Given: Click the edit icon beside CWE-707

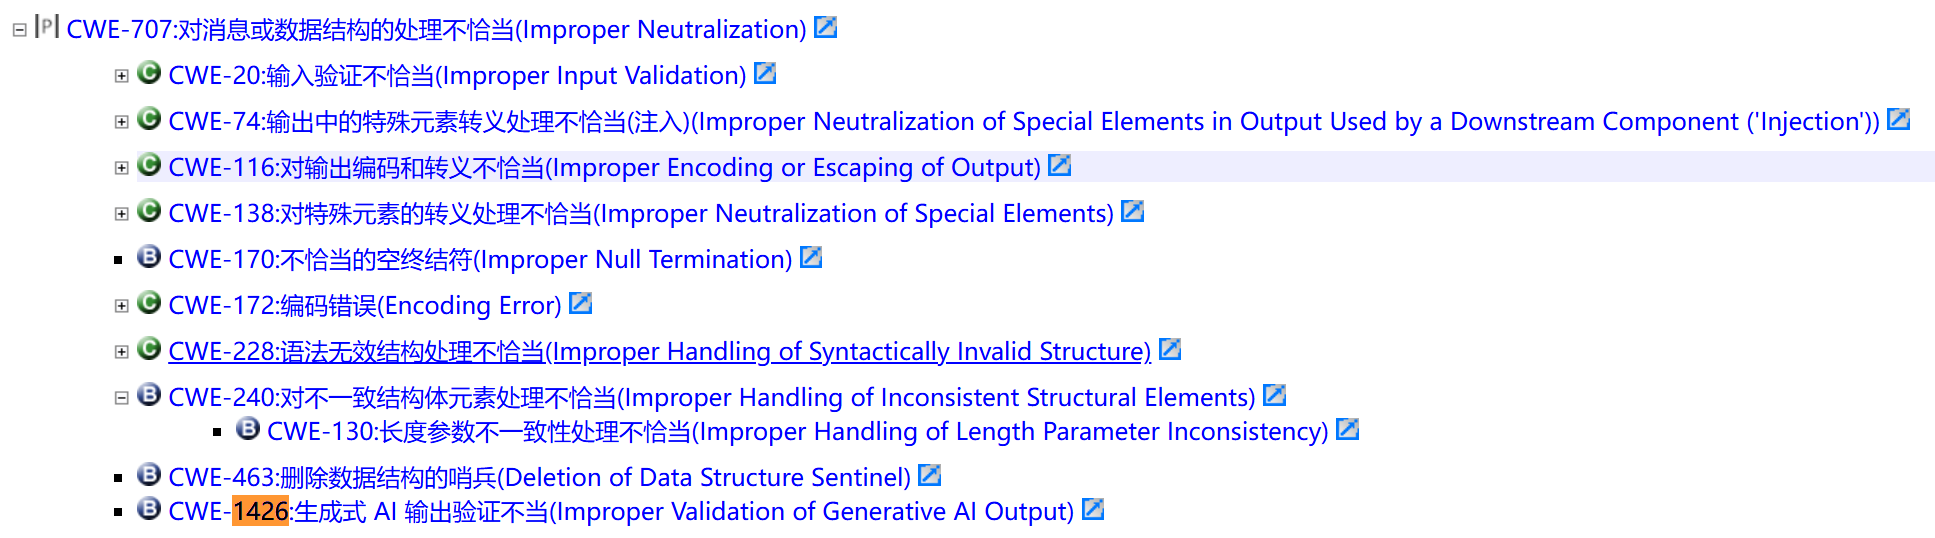Looking at the screenshot, I should coord(825,27).
